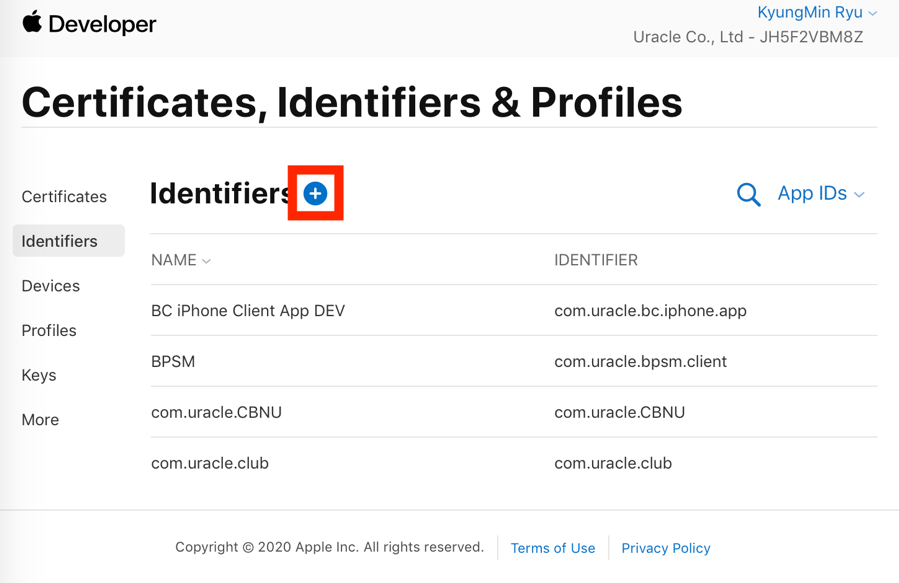Select the com.uracle.CBNU name entry
This screenshot has width=899, height=583.
pyautogui.click(x=216, y=413)
